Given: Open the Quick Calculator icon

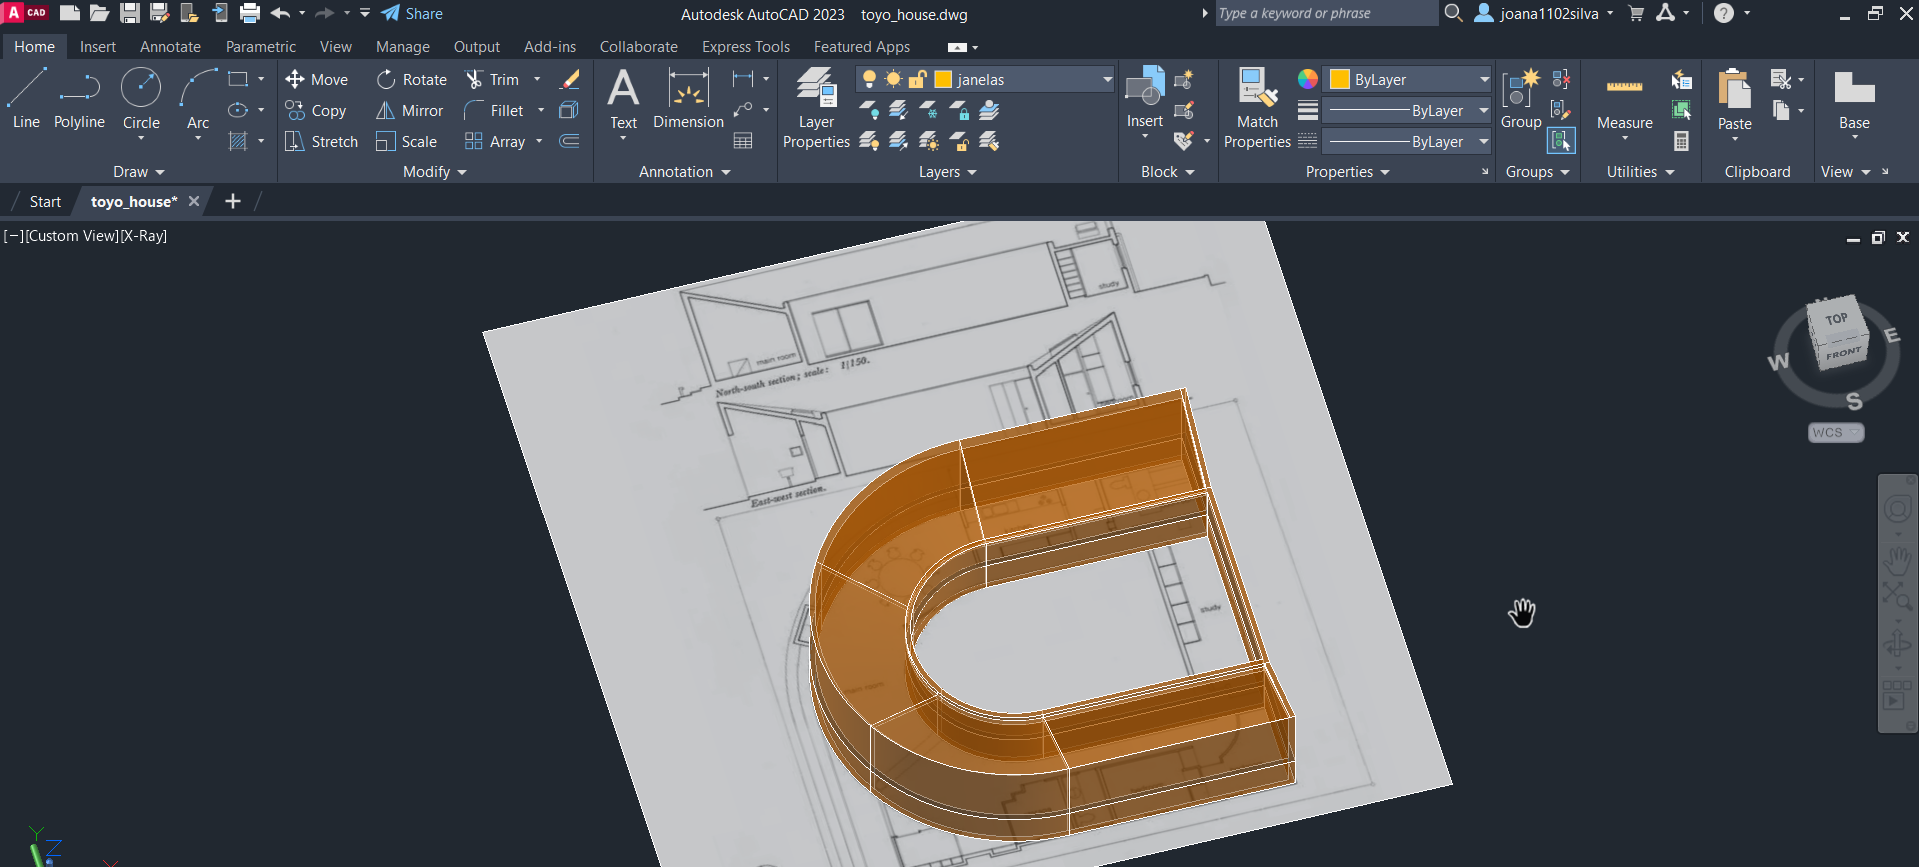Looking at the screenshot, I should point(1682,142).
